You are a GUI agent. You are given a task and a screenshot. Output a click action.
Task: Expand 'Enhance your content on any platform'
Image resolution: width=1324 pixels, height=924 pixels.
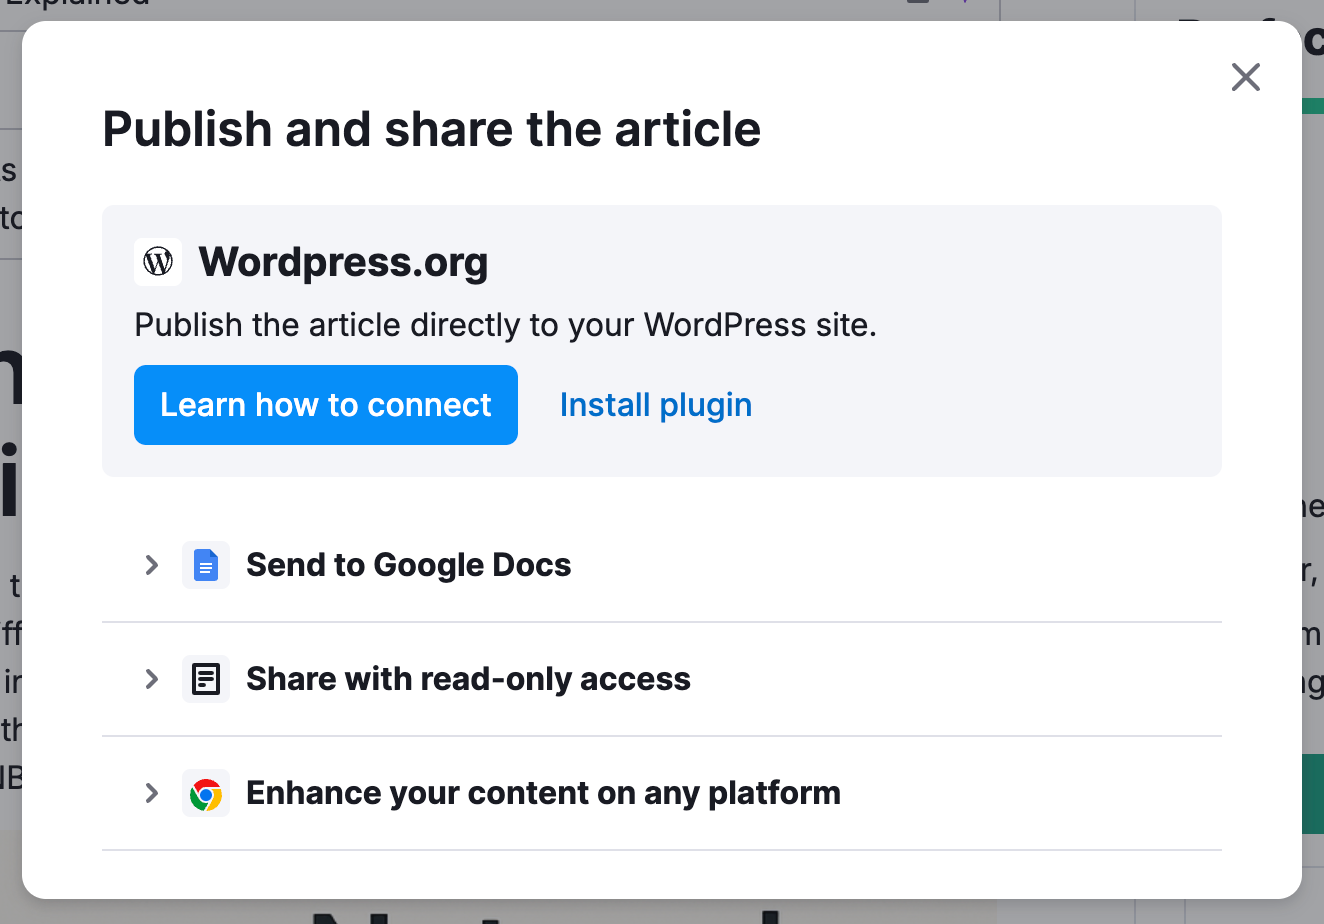tap(151, 793)
